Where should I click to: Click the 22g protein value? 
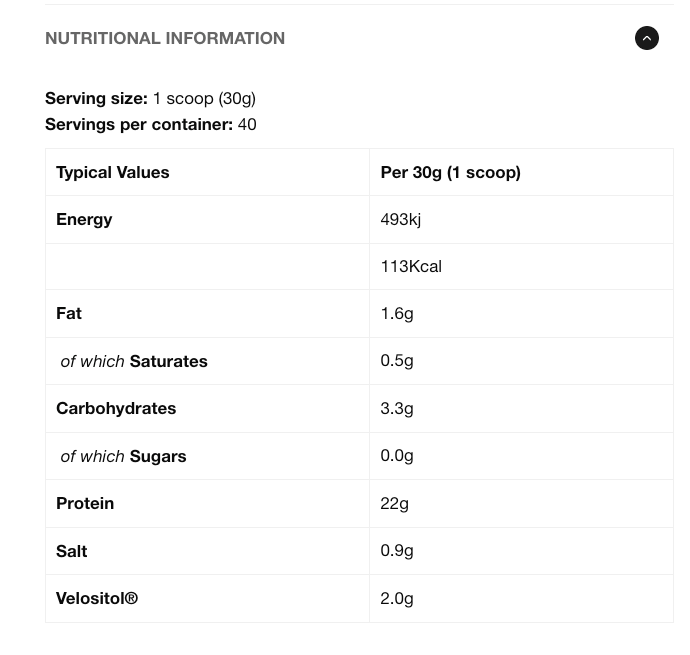[x=394, y=503]
